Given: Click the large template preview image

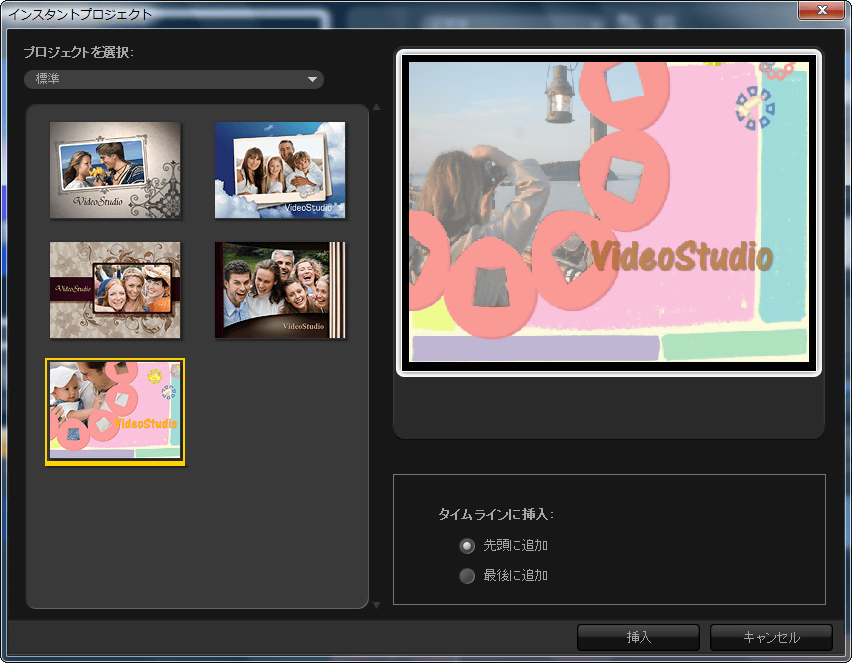Looking at the screenshot, I should click(609, 212).
